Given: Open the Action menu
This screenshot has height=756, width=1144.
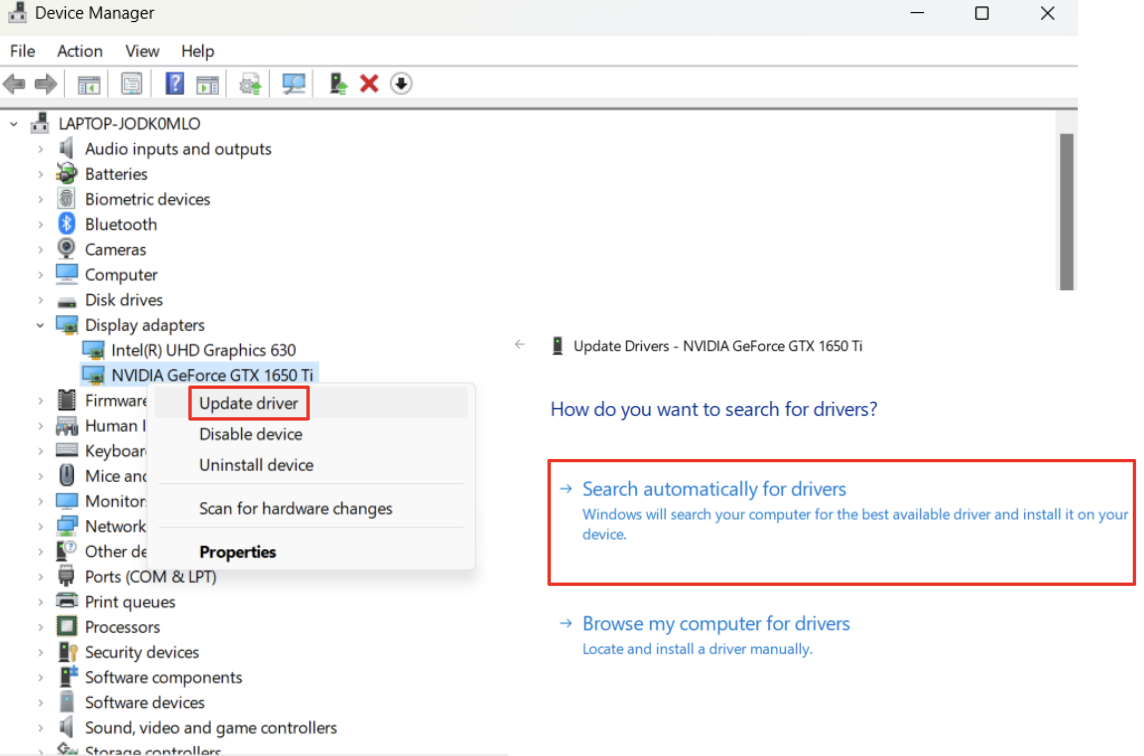Looking at the screenshot, I should click(79, 51).
